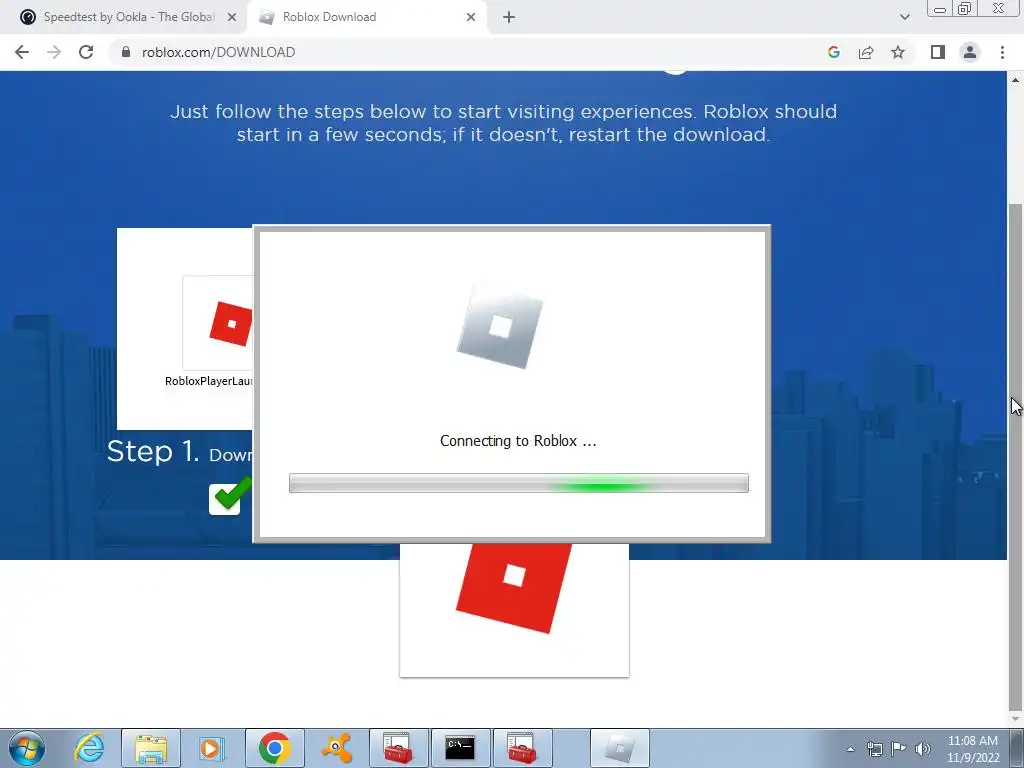Open the Action Center flag icon
Viewport: 1024px width, 768px height.
point(899,749)
